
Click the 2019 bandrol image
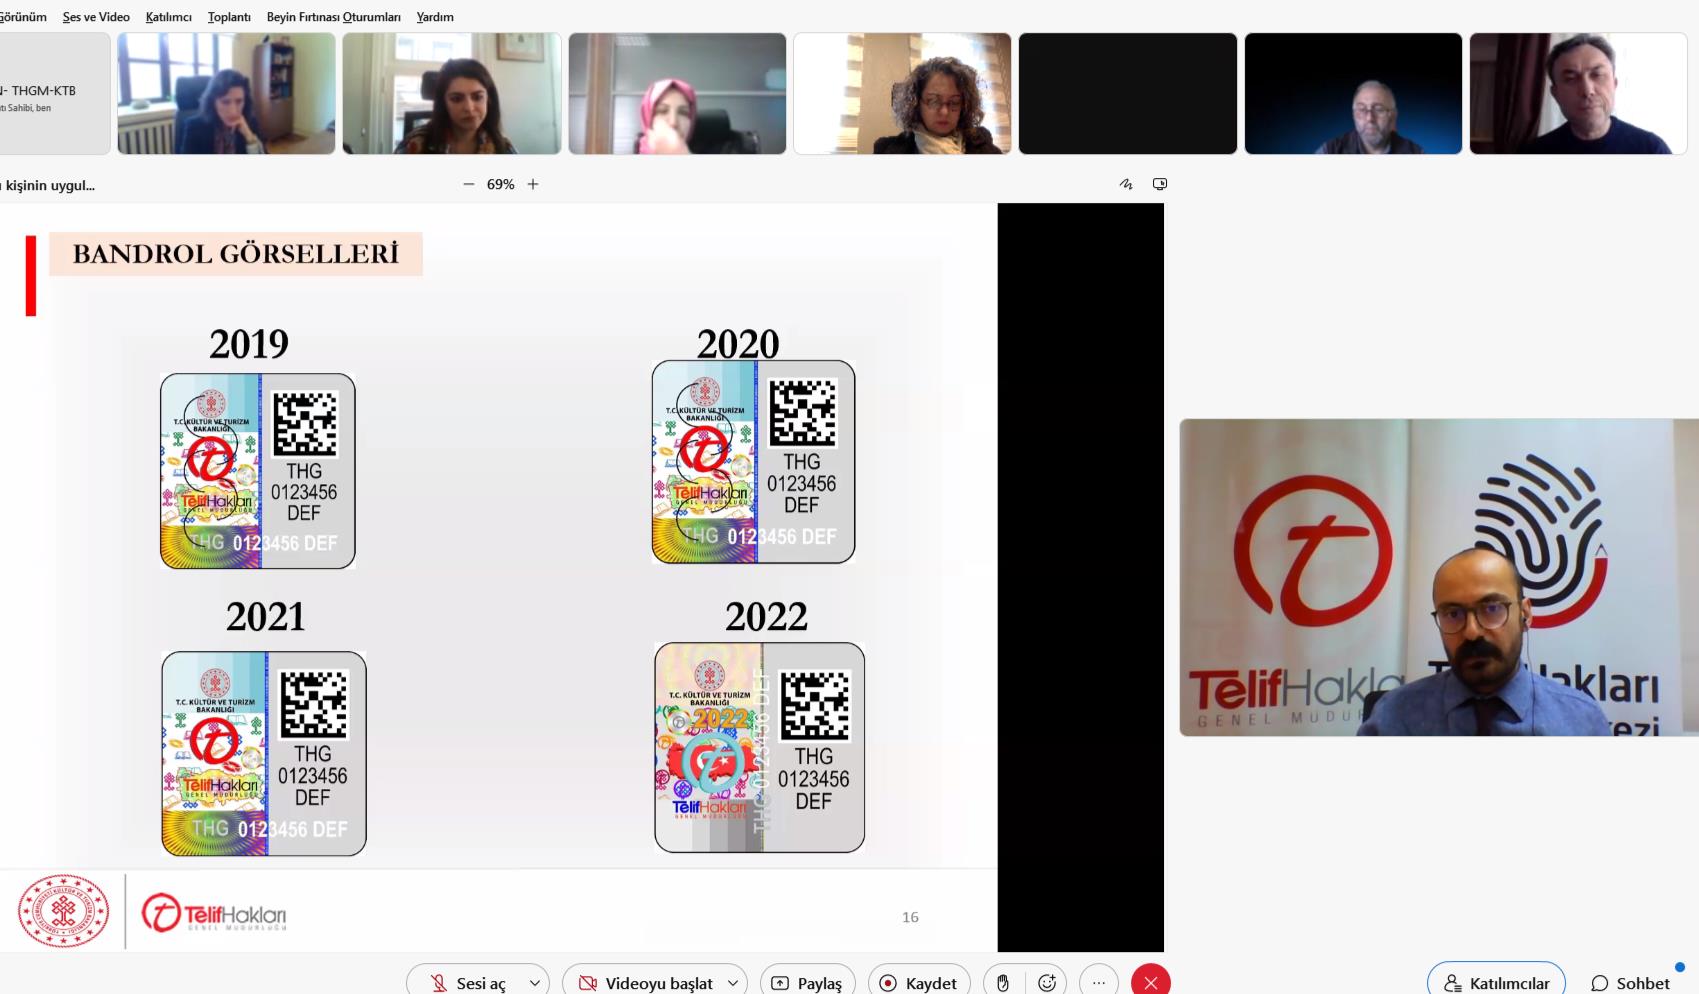[258, 471]
